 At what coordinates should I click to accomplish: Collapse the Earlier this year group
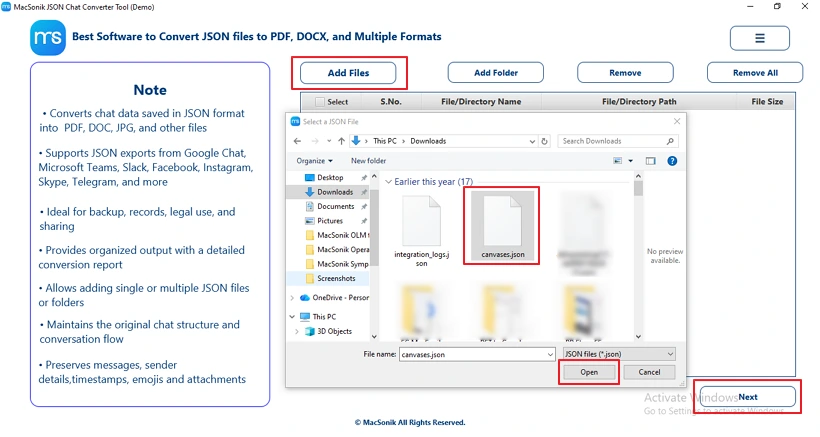tap(388, 182)
